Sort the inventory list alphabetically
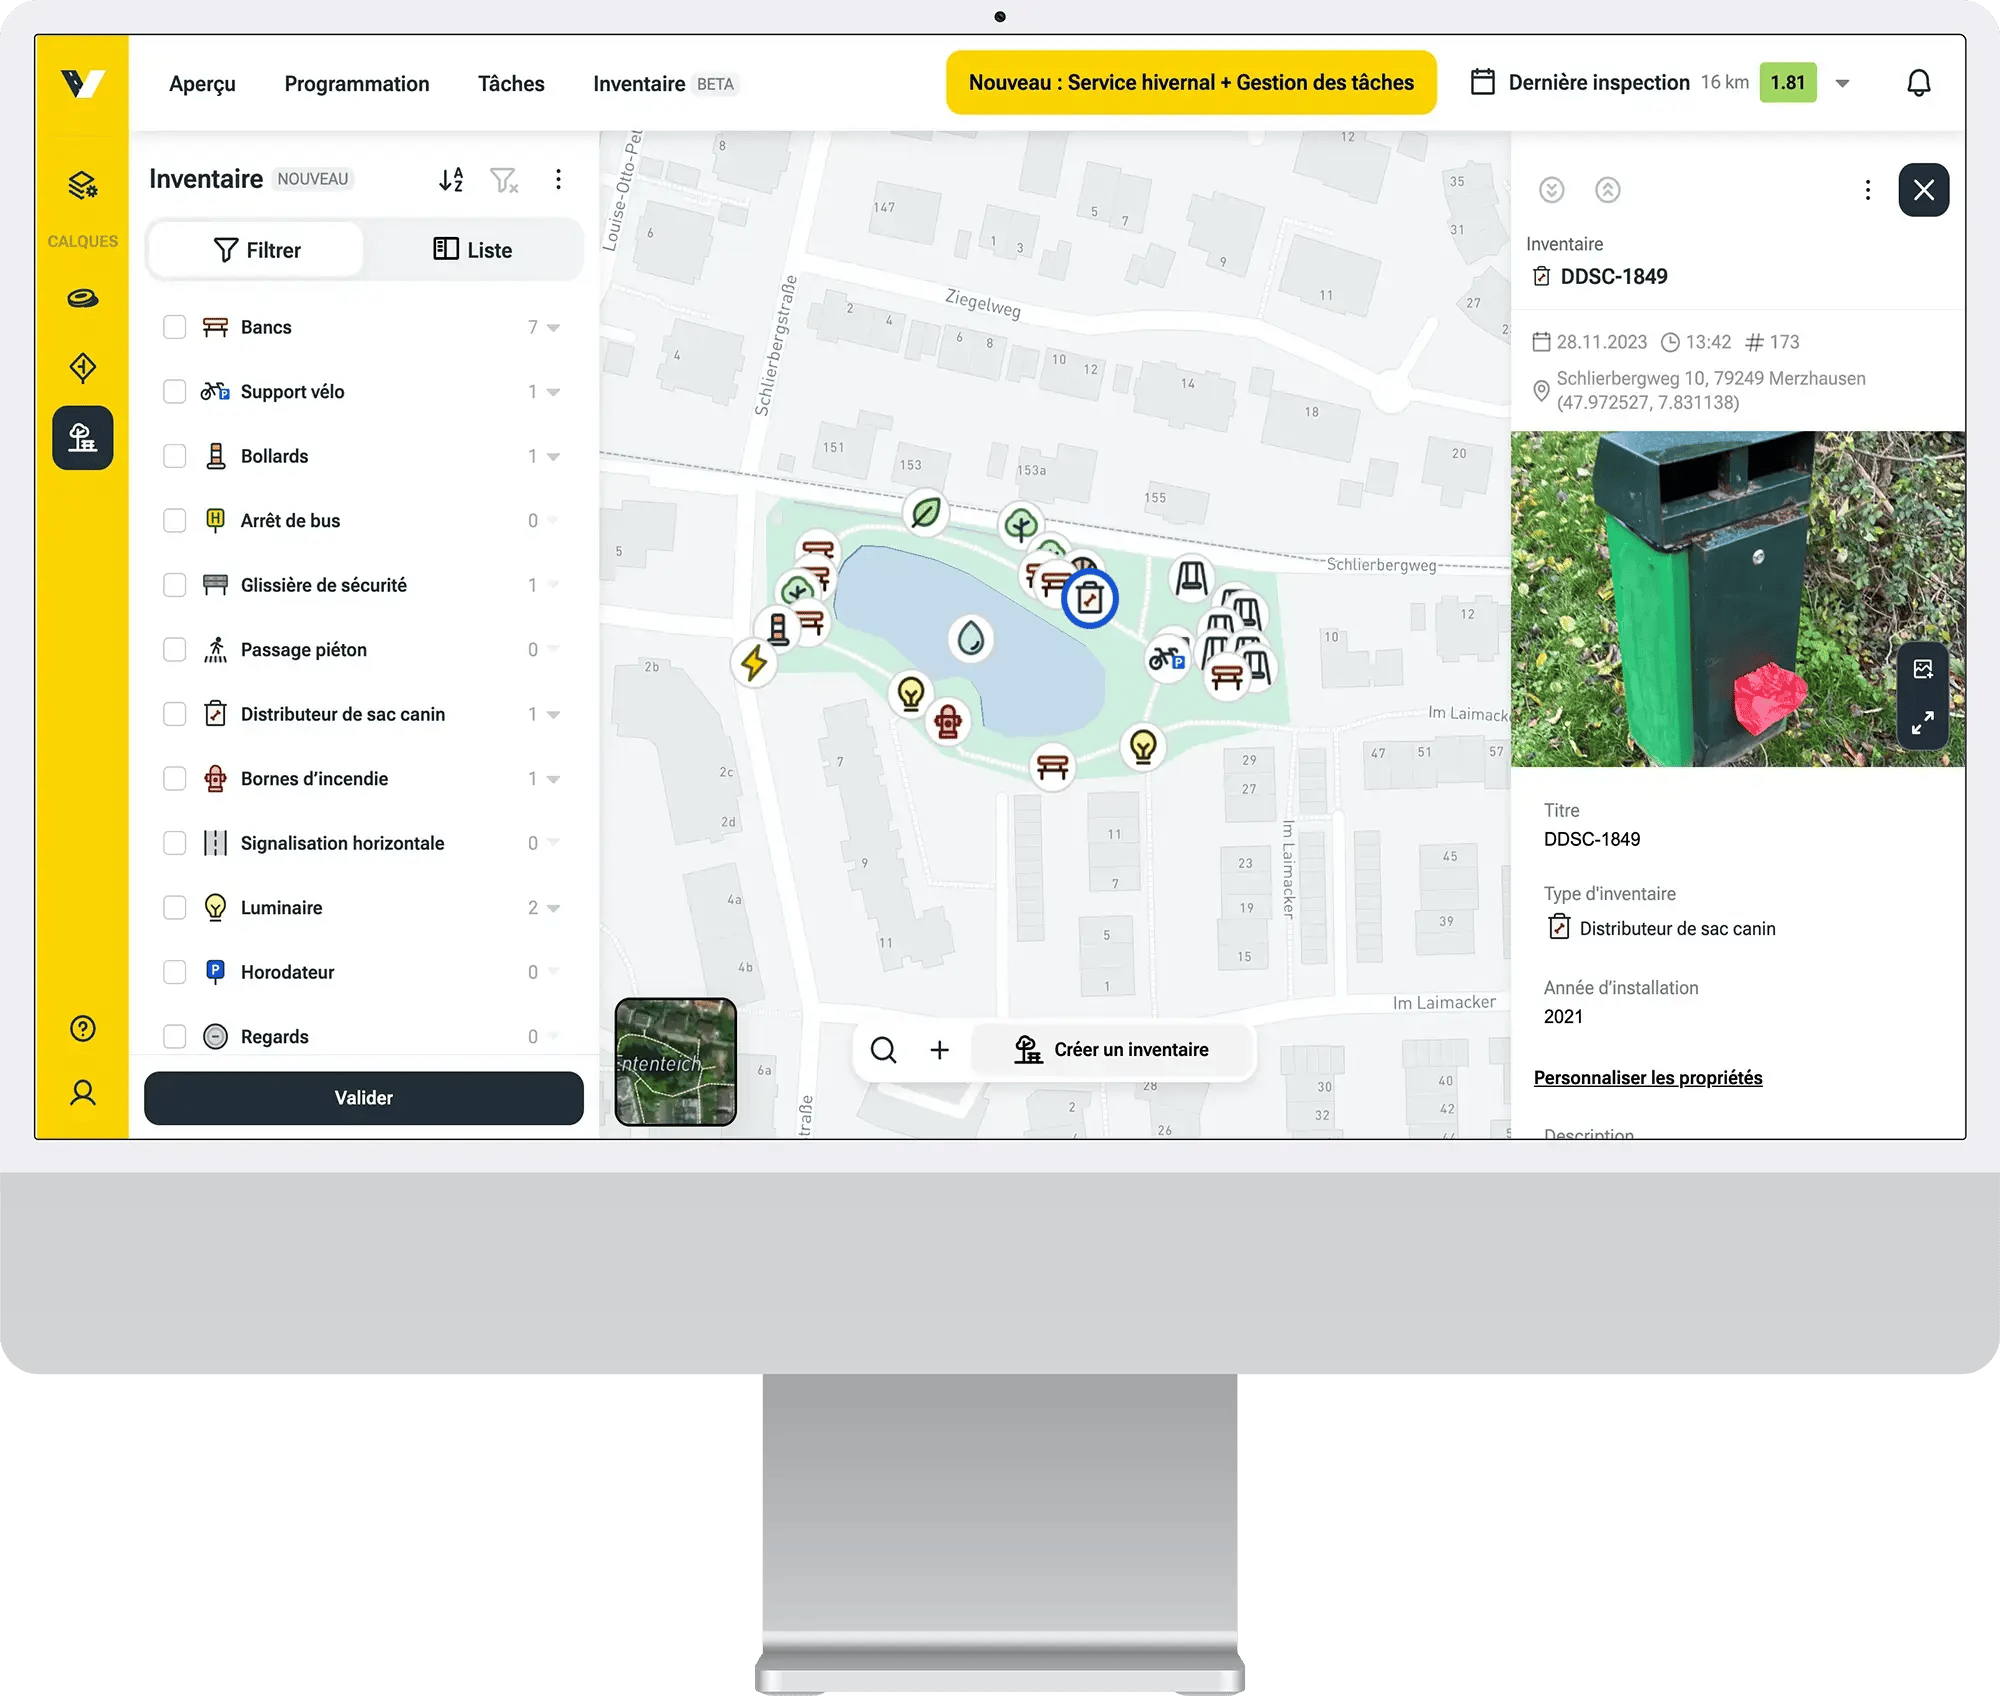The width and height of the screenshot is (2000, 1696). coord(451,179)
